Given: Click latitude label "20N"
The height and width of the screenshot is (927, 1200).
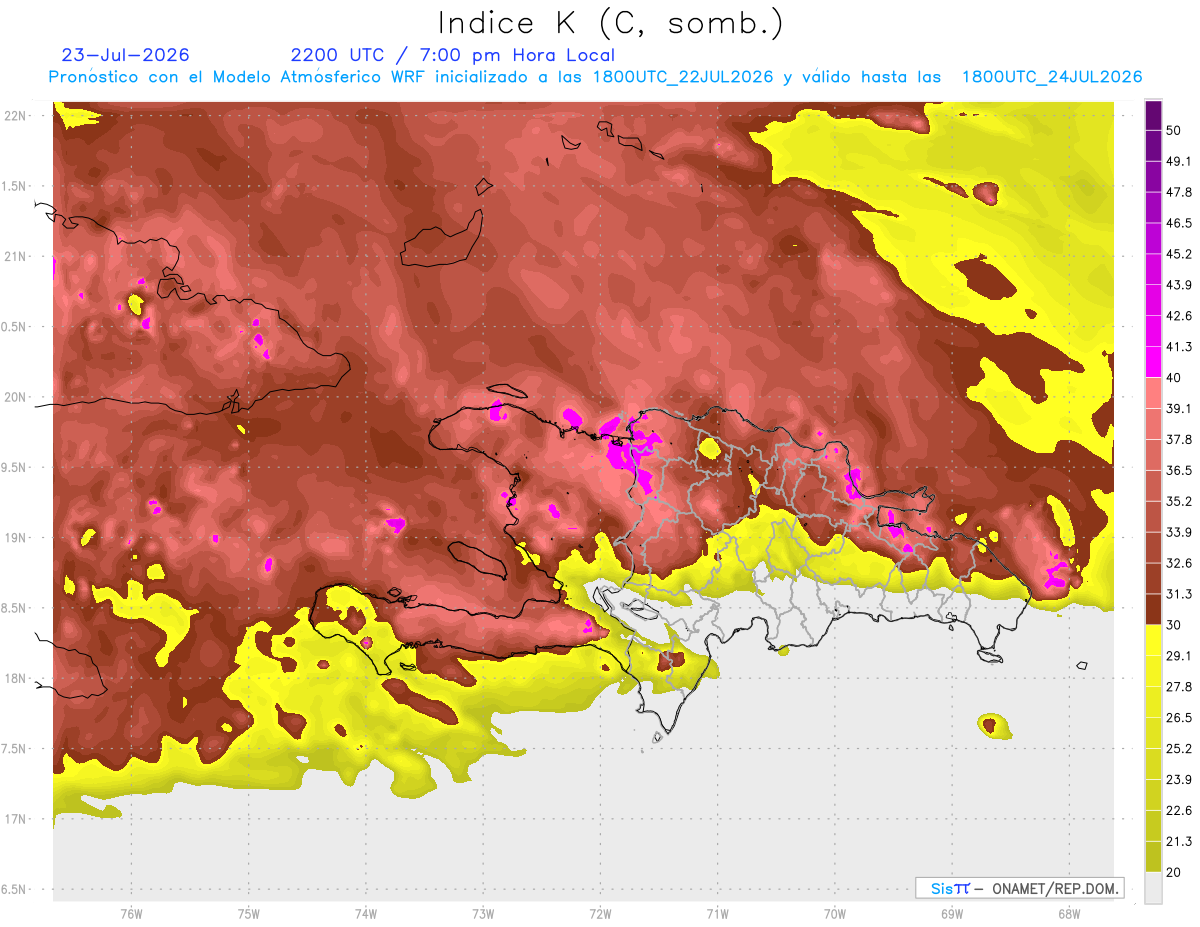Looking at the screenshot, I should (16, 397).
